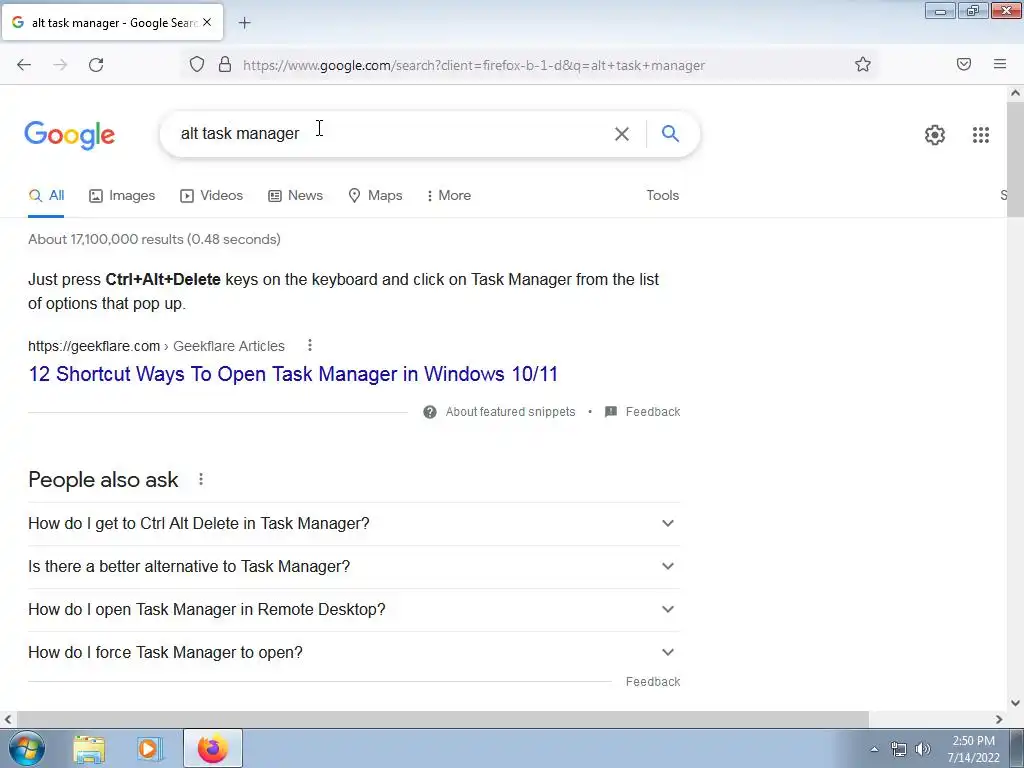Click the vertical scrollbar thumb
This screenshot has width=1024, height=768.
pyautogui.click(x=1015, y=159)
